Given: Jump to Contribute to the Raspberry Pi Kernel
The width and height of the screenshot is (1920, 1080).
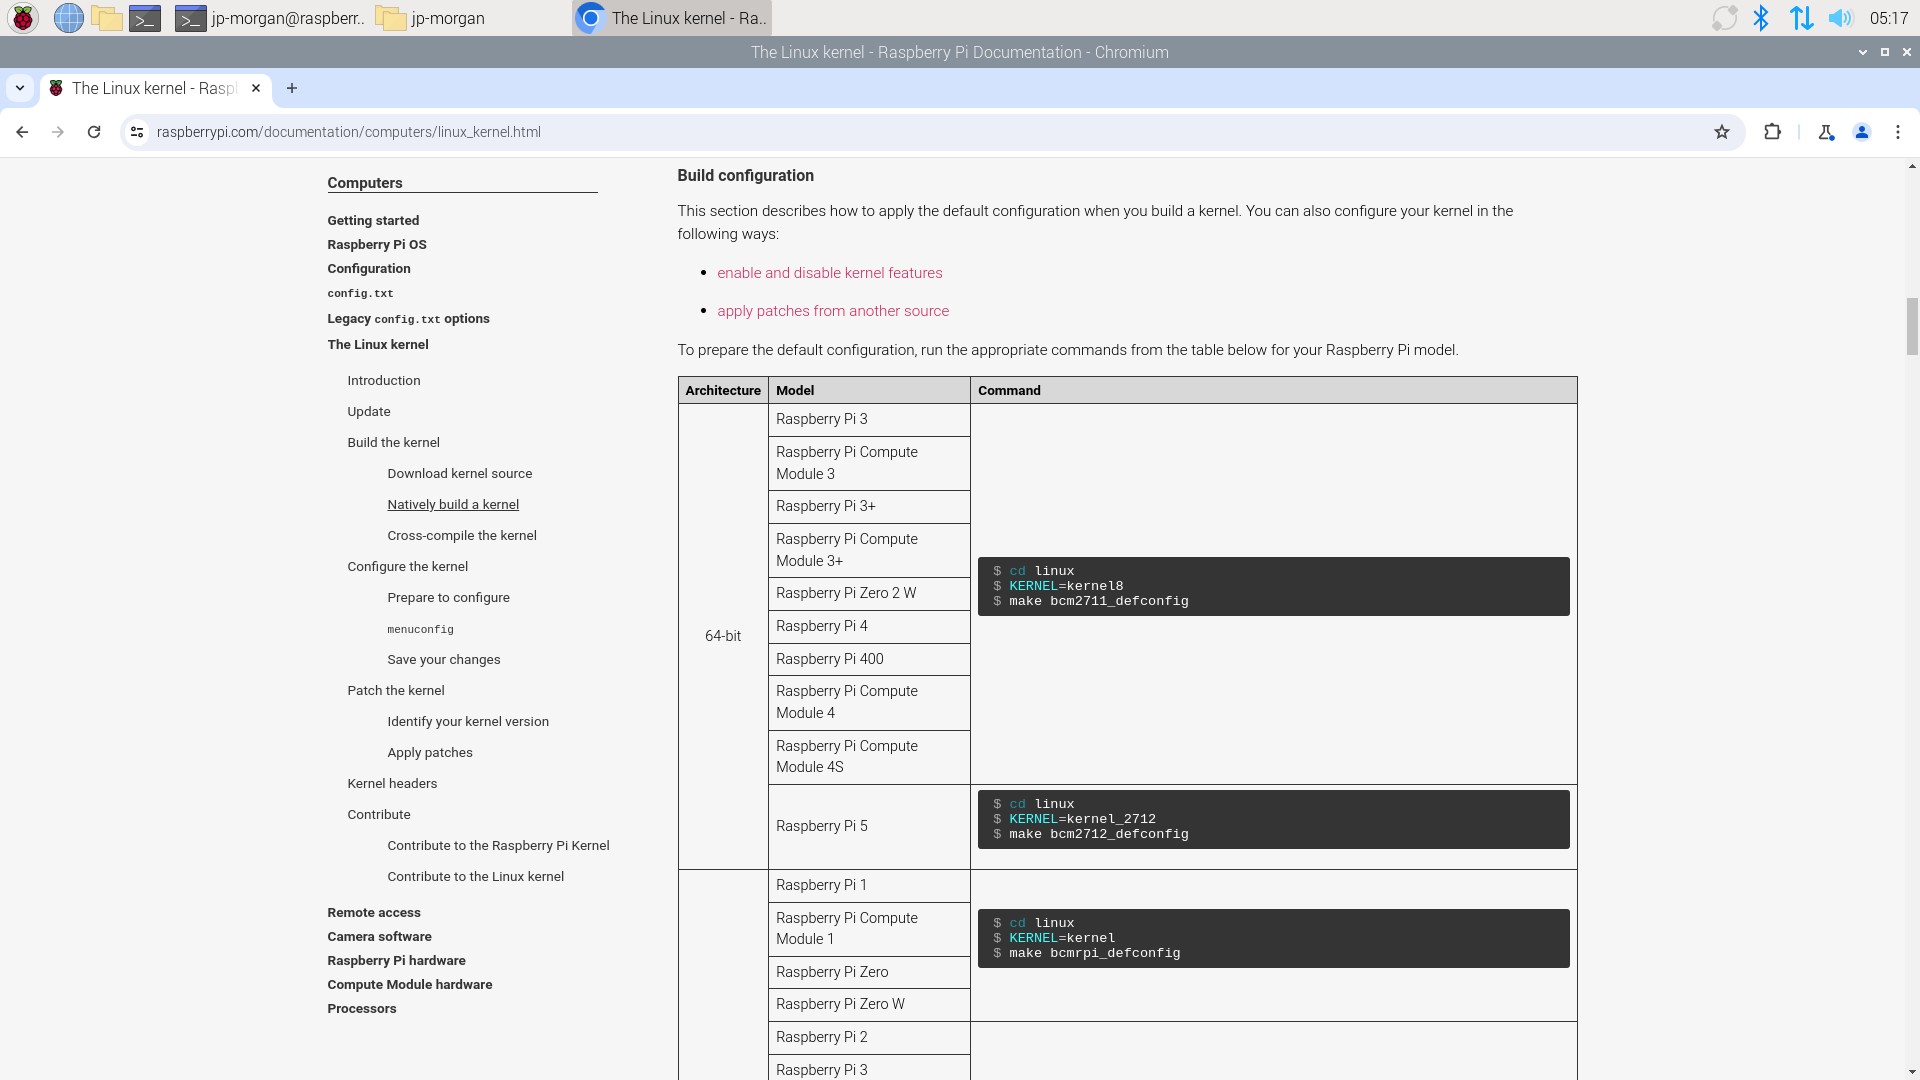Looking at the screenshot, I should [x=499, y=846].
